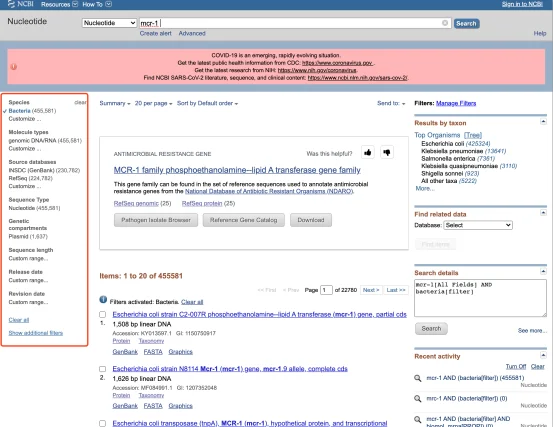Collapse the Search details panel
The width and height of the screenshot is (553, 427).
click(x=543, y=272)
